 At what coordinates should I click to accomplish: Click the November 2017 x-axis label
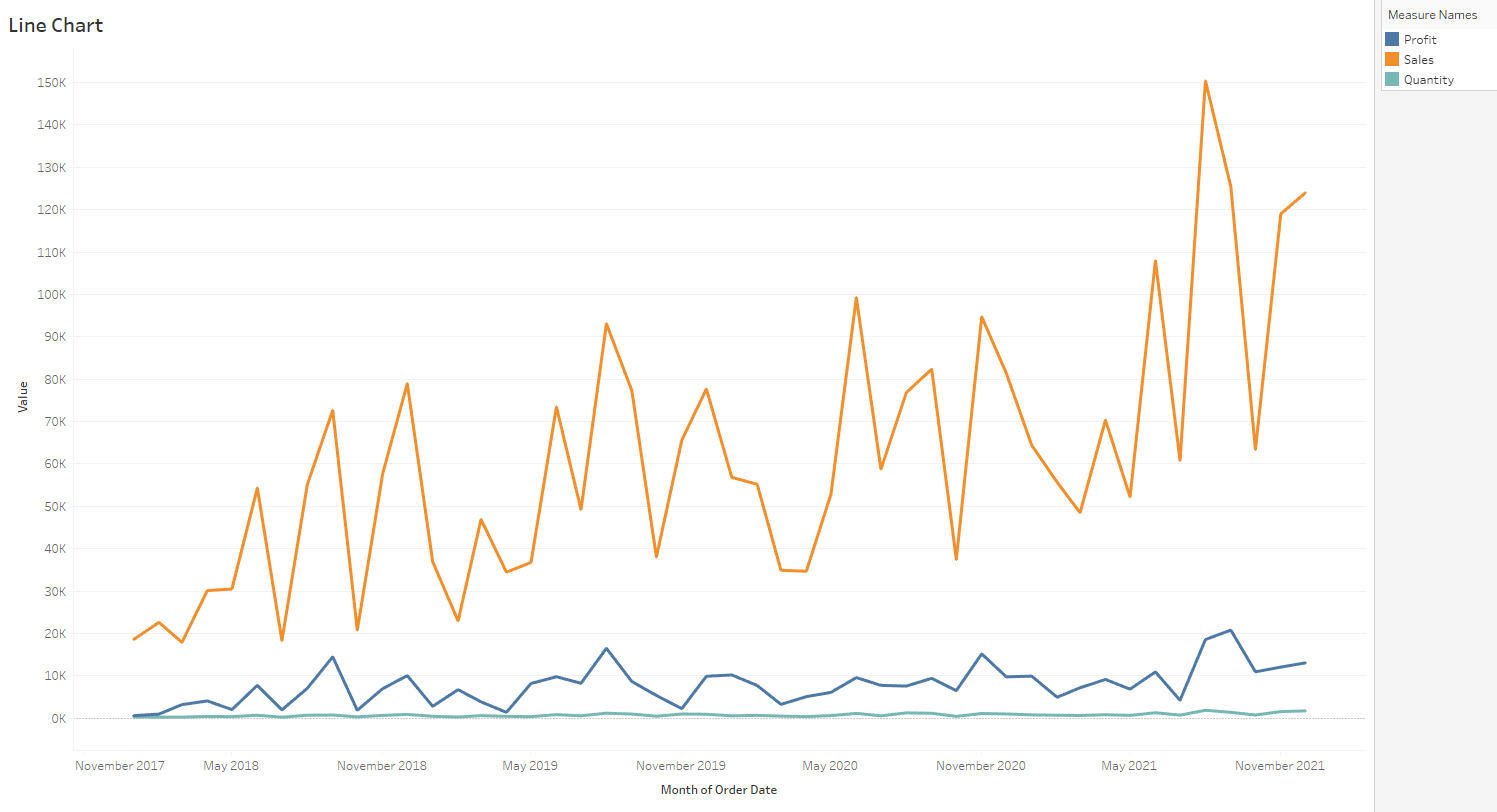click(x=120, y=766)
